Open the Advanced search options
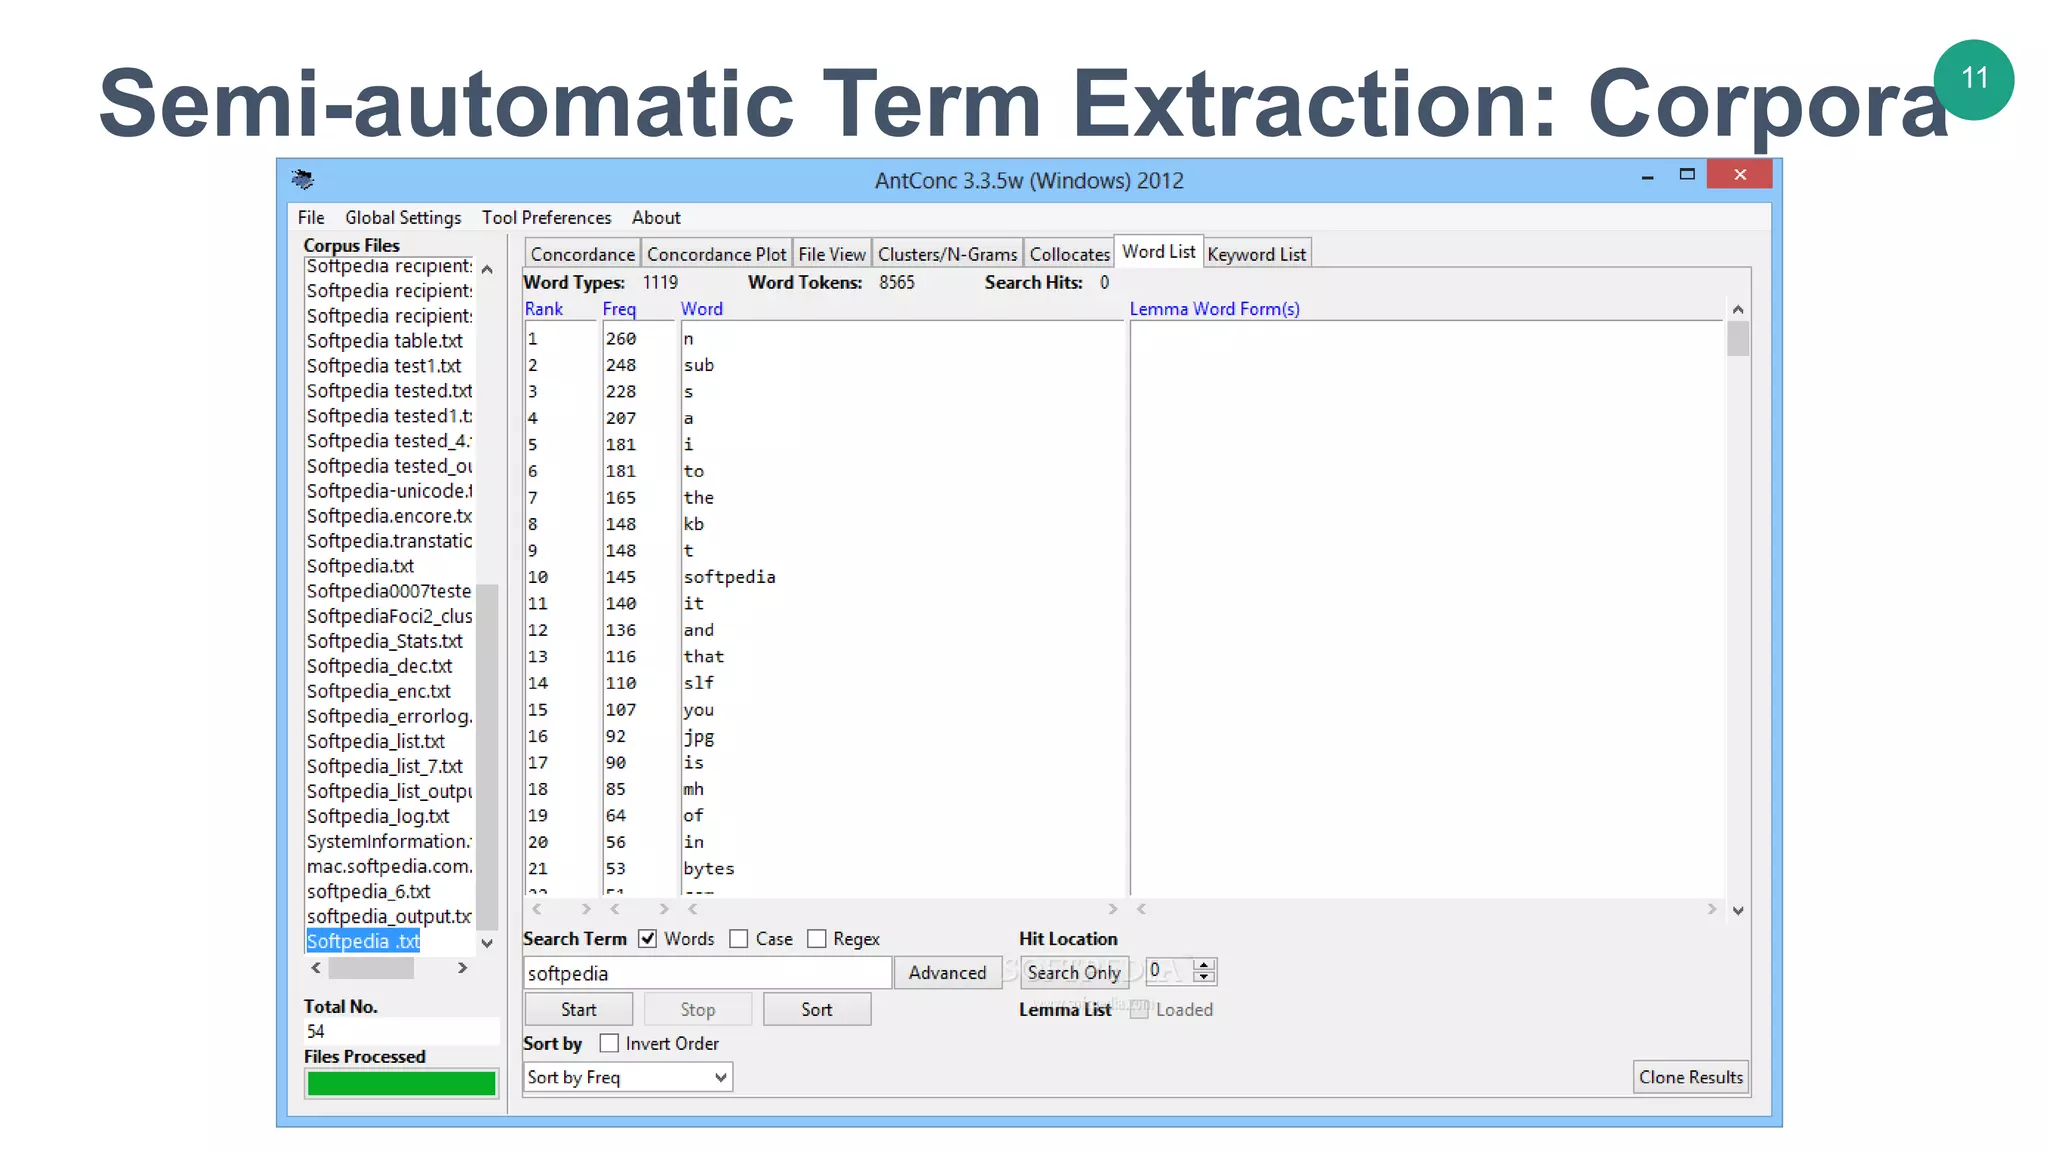Image resolution: width=2048 pixels, height=1152 pixels. click(x=947, y=972)
